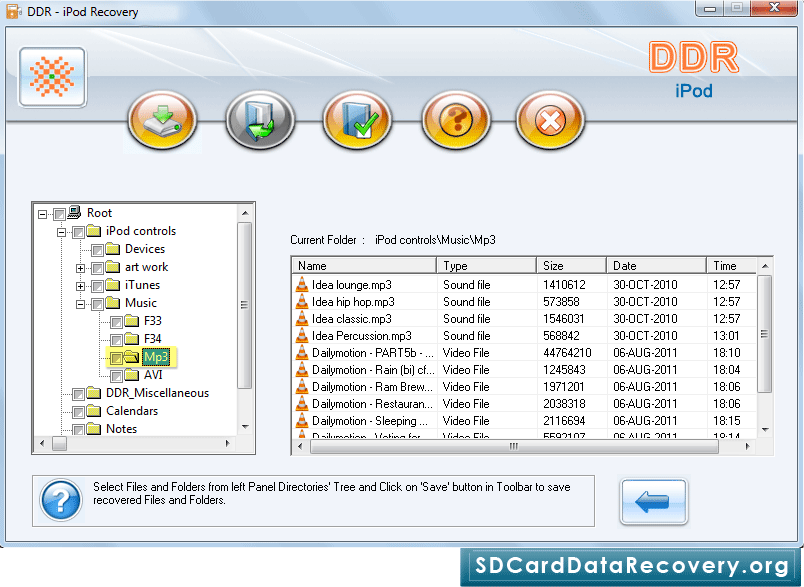Click the file list scroll right arrow
Image resolution: width=804 pixels, height=587 pixels.
coord(748,447)
